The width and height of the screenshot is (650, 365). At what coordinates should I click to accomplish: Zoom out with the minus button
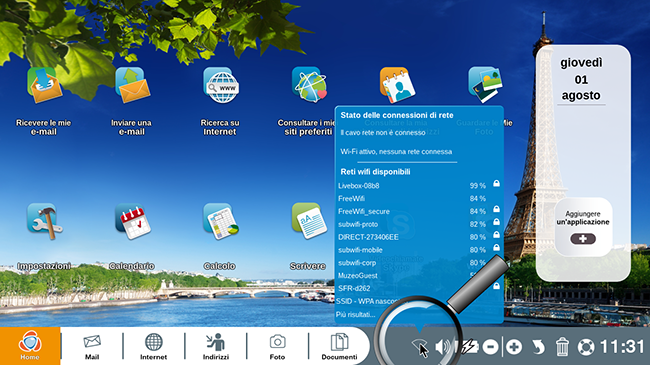[490, 347]
